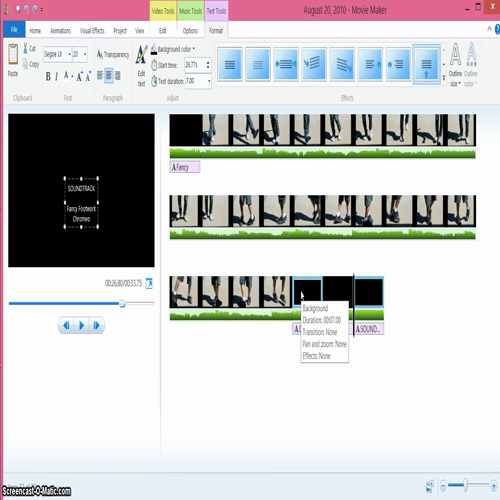Click the time scale zoom slider thumb
The image size is (500, 500).
click(x=465, y=485)
